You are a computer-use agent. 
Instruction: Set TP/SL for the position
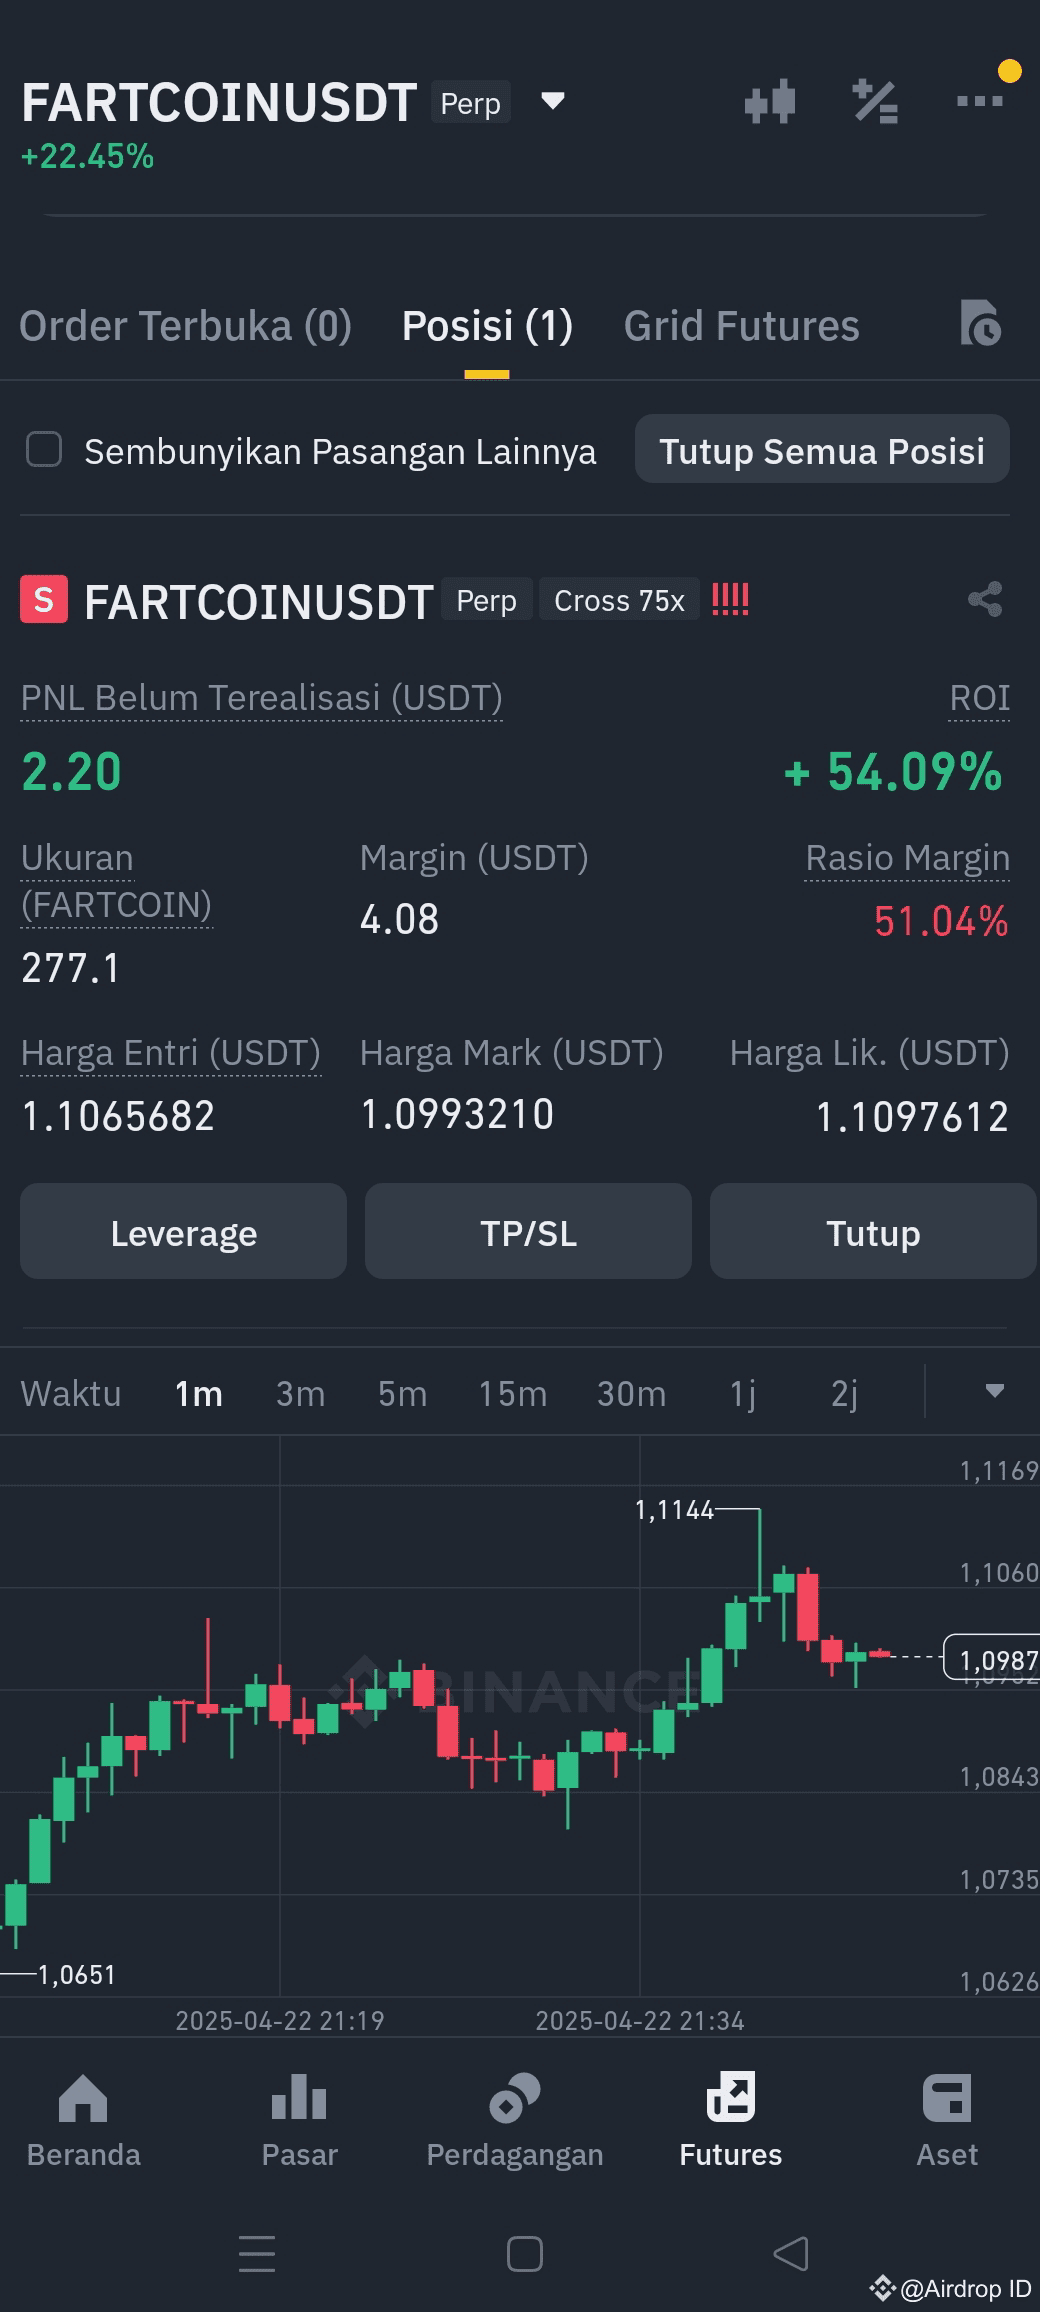click(528, 1232)
